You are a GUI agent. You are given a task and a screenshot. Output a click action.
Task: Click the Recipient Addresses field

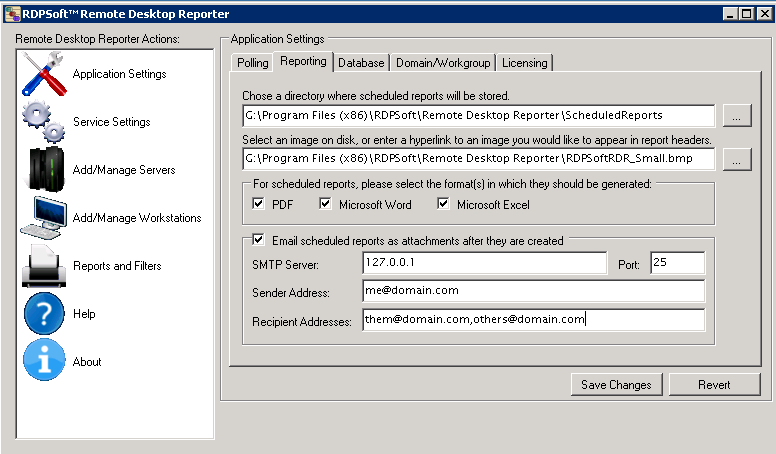(534, 320)
